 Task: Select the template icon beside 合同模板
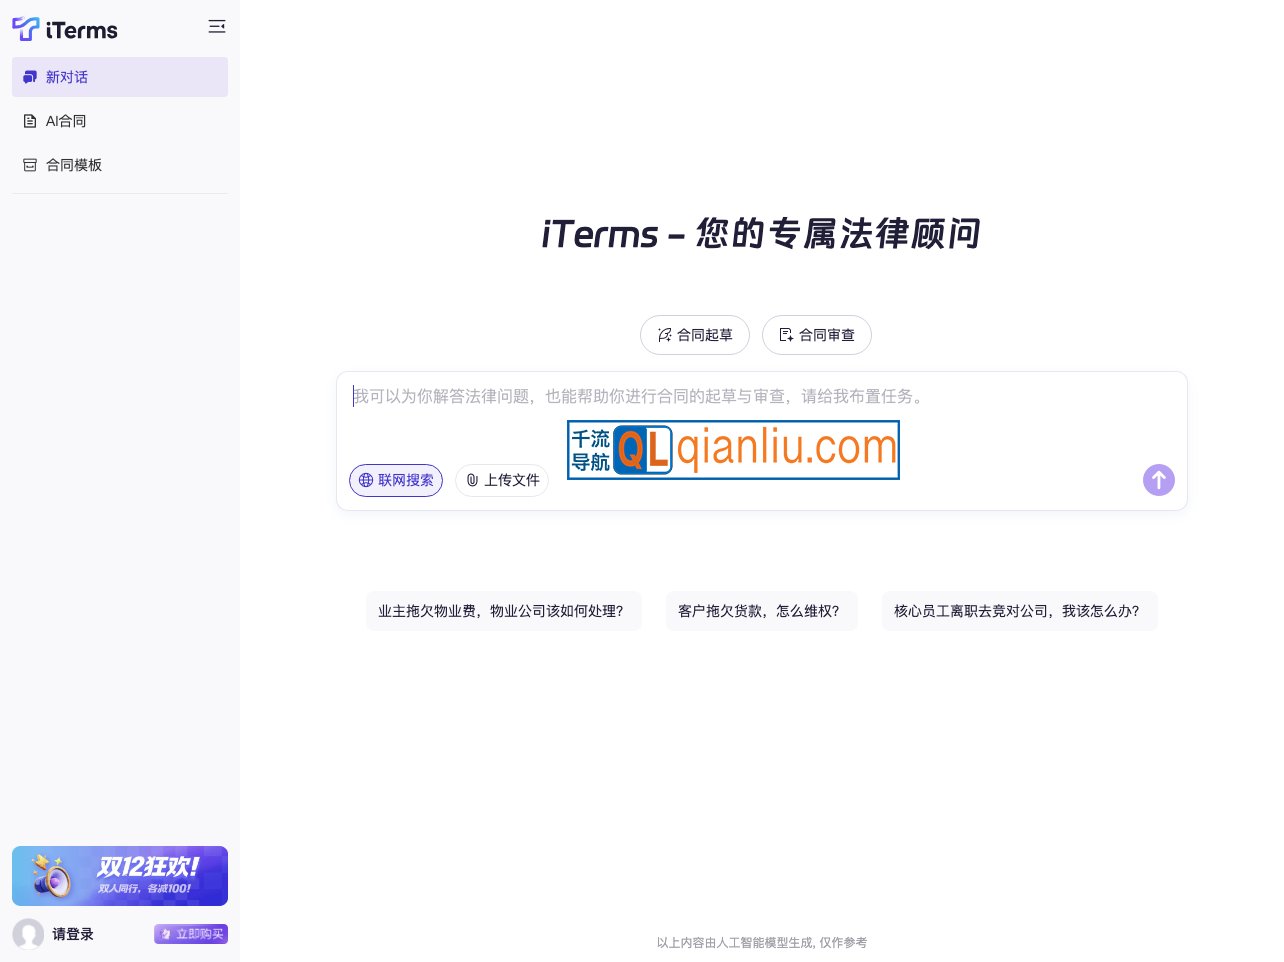click(30, 165)
